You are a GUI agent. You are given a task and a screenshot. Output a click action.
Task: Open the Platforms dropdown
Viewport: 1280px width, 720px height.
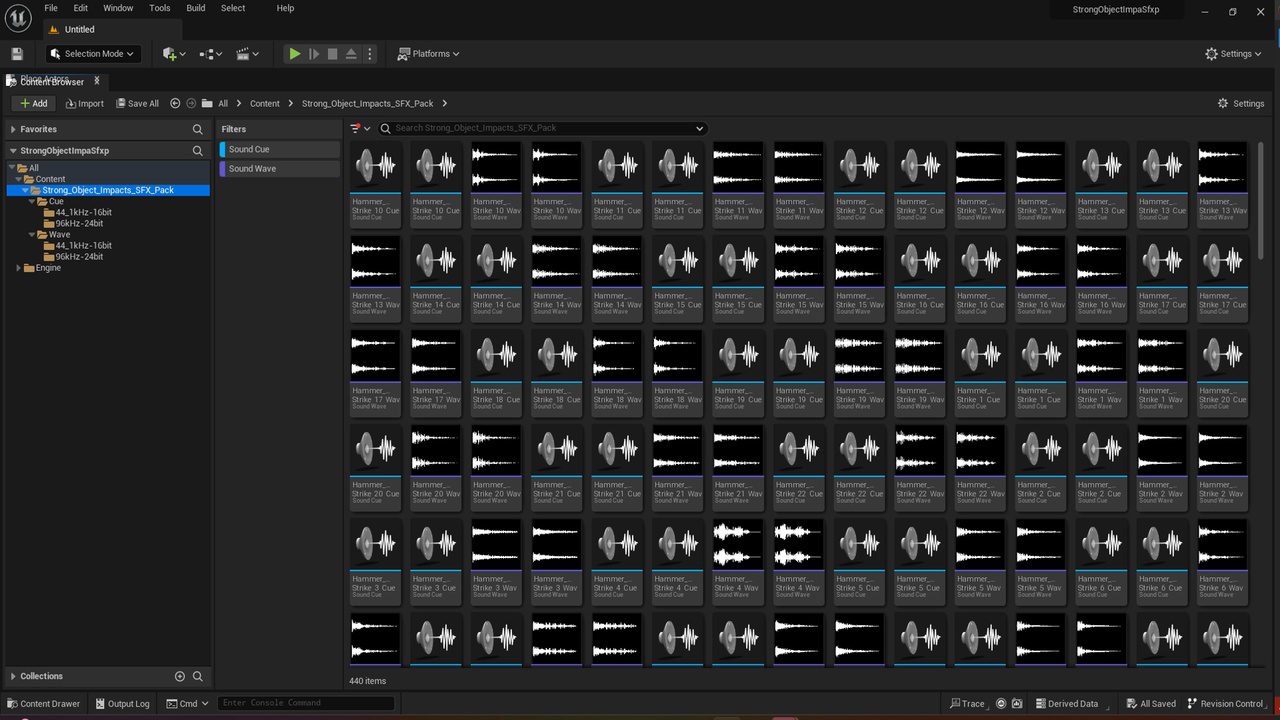click(x=428, y=54)
